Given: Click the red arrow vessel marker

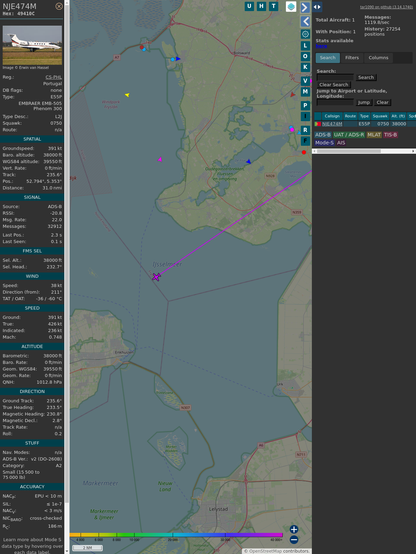Looking at the screenshot, I should point(293,95).
